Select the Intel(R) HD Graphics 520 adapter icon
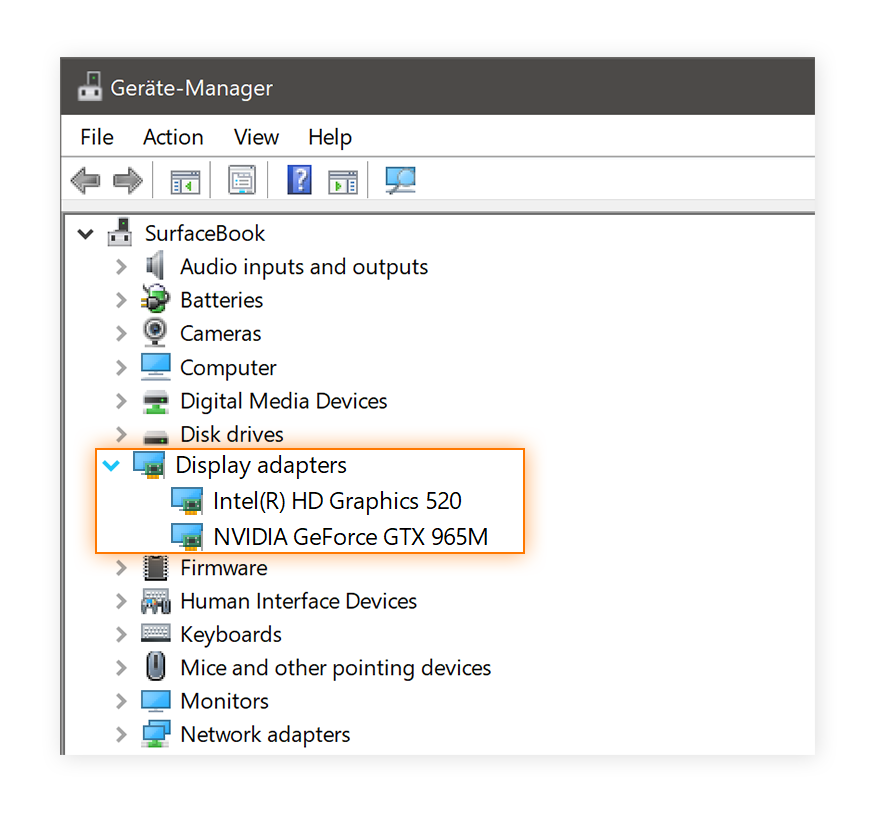Viewport: 872px width, 817px height. tap(188, 501)
